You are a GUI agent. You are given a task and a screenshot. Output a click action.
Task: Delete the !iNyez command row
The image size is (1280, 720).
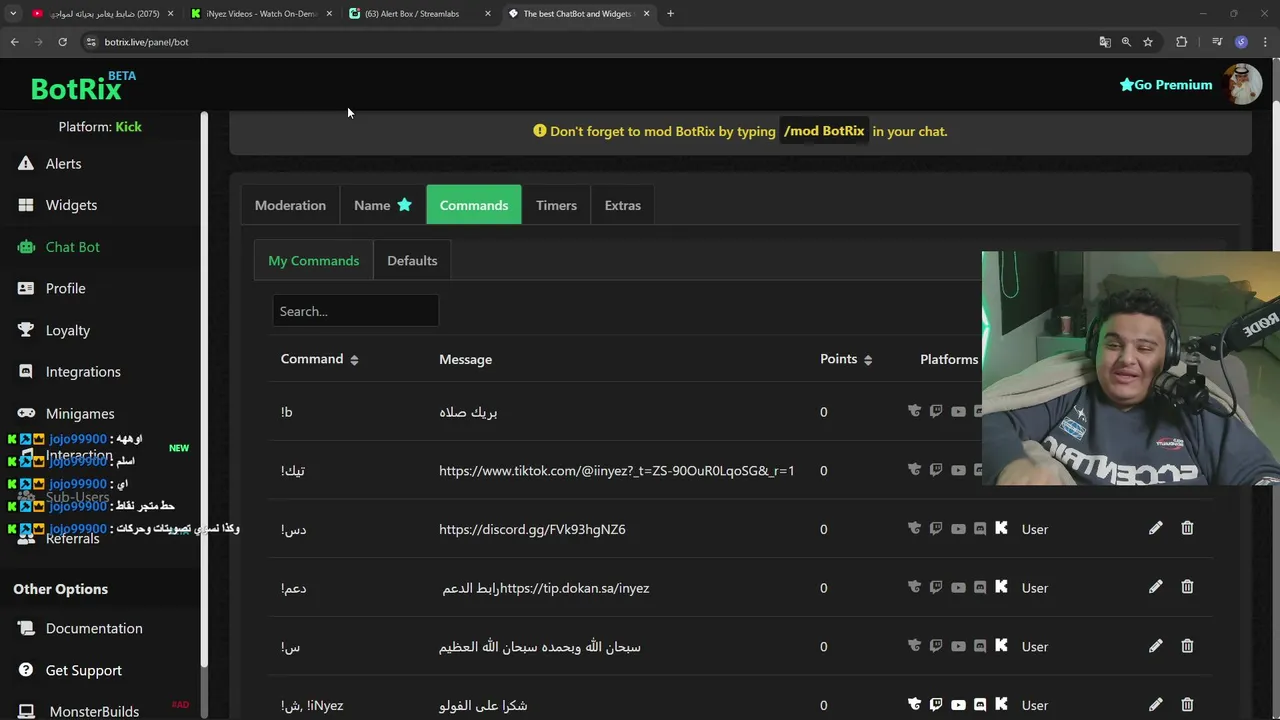tap(1187, 705)
